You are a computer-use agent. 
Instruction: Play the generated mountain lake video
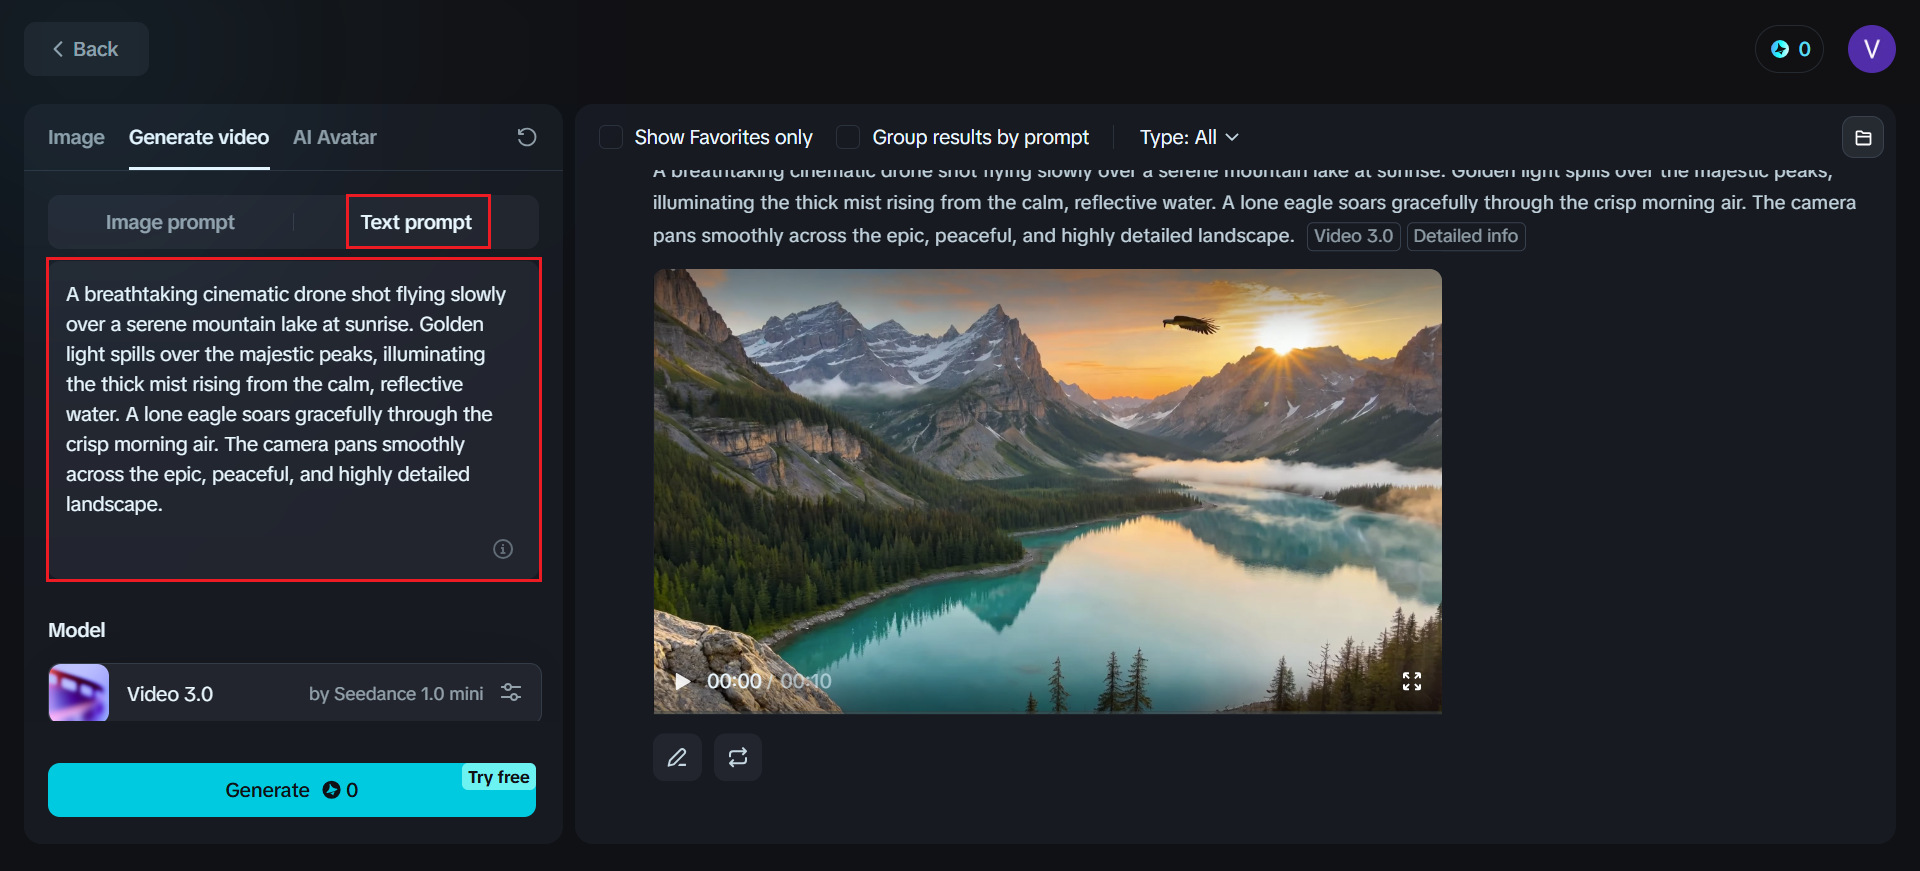[682, 682]
